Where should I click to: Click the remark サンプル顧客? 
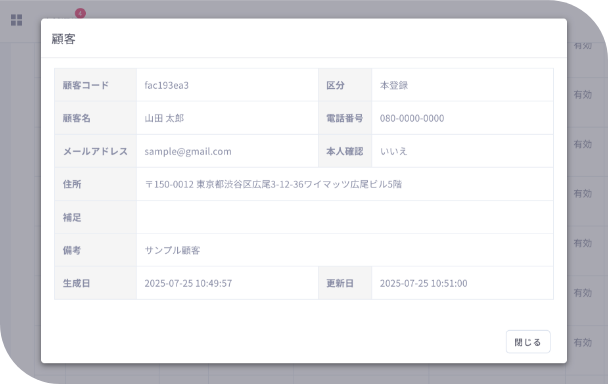(x=172, y=250)
